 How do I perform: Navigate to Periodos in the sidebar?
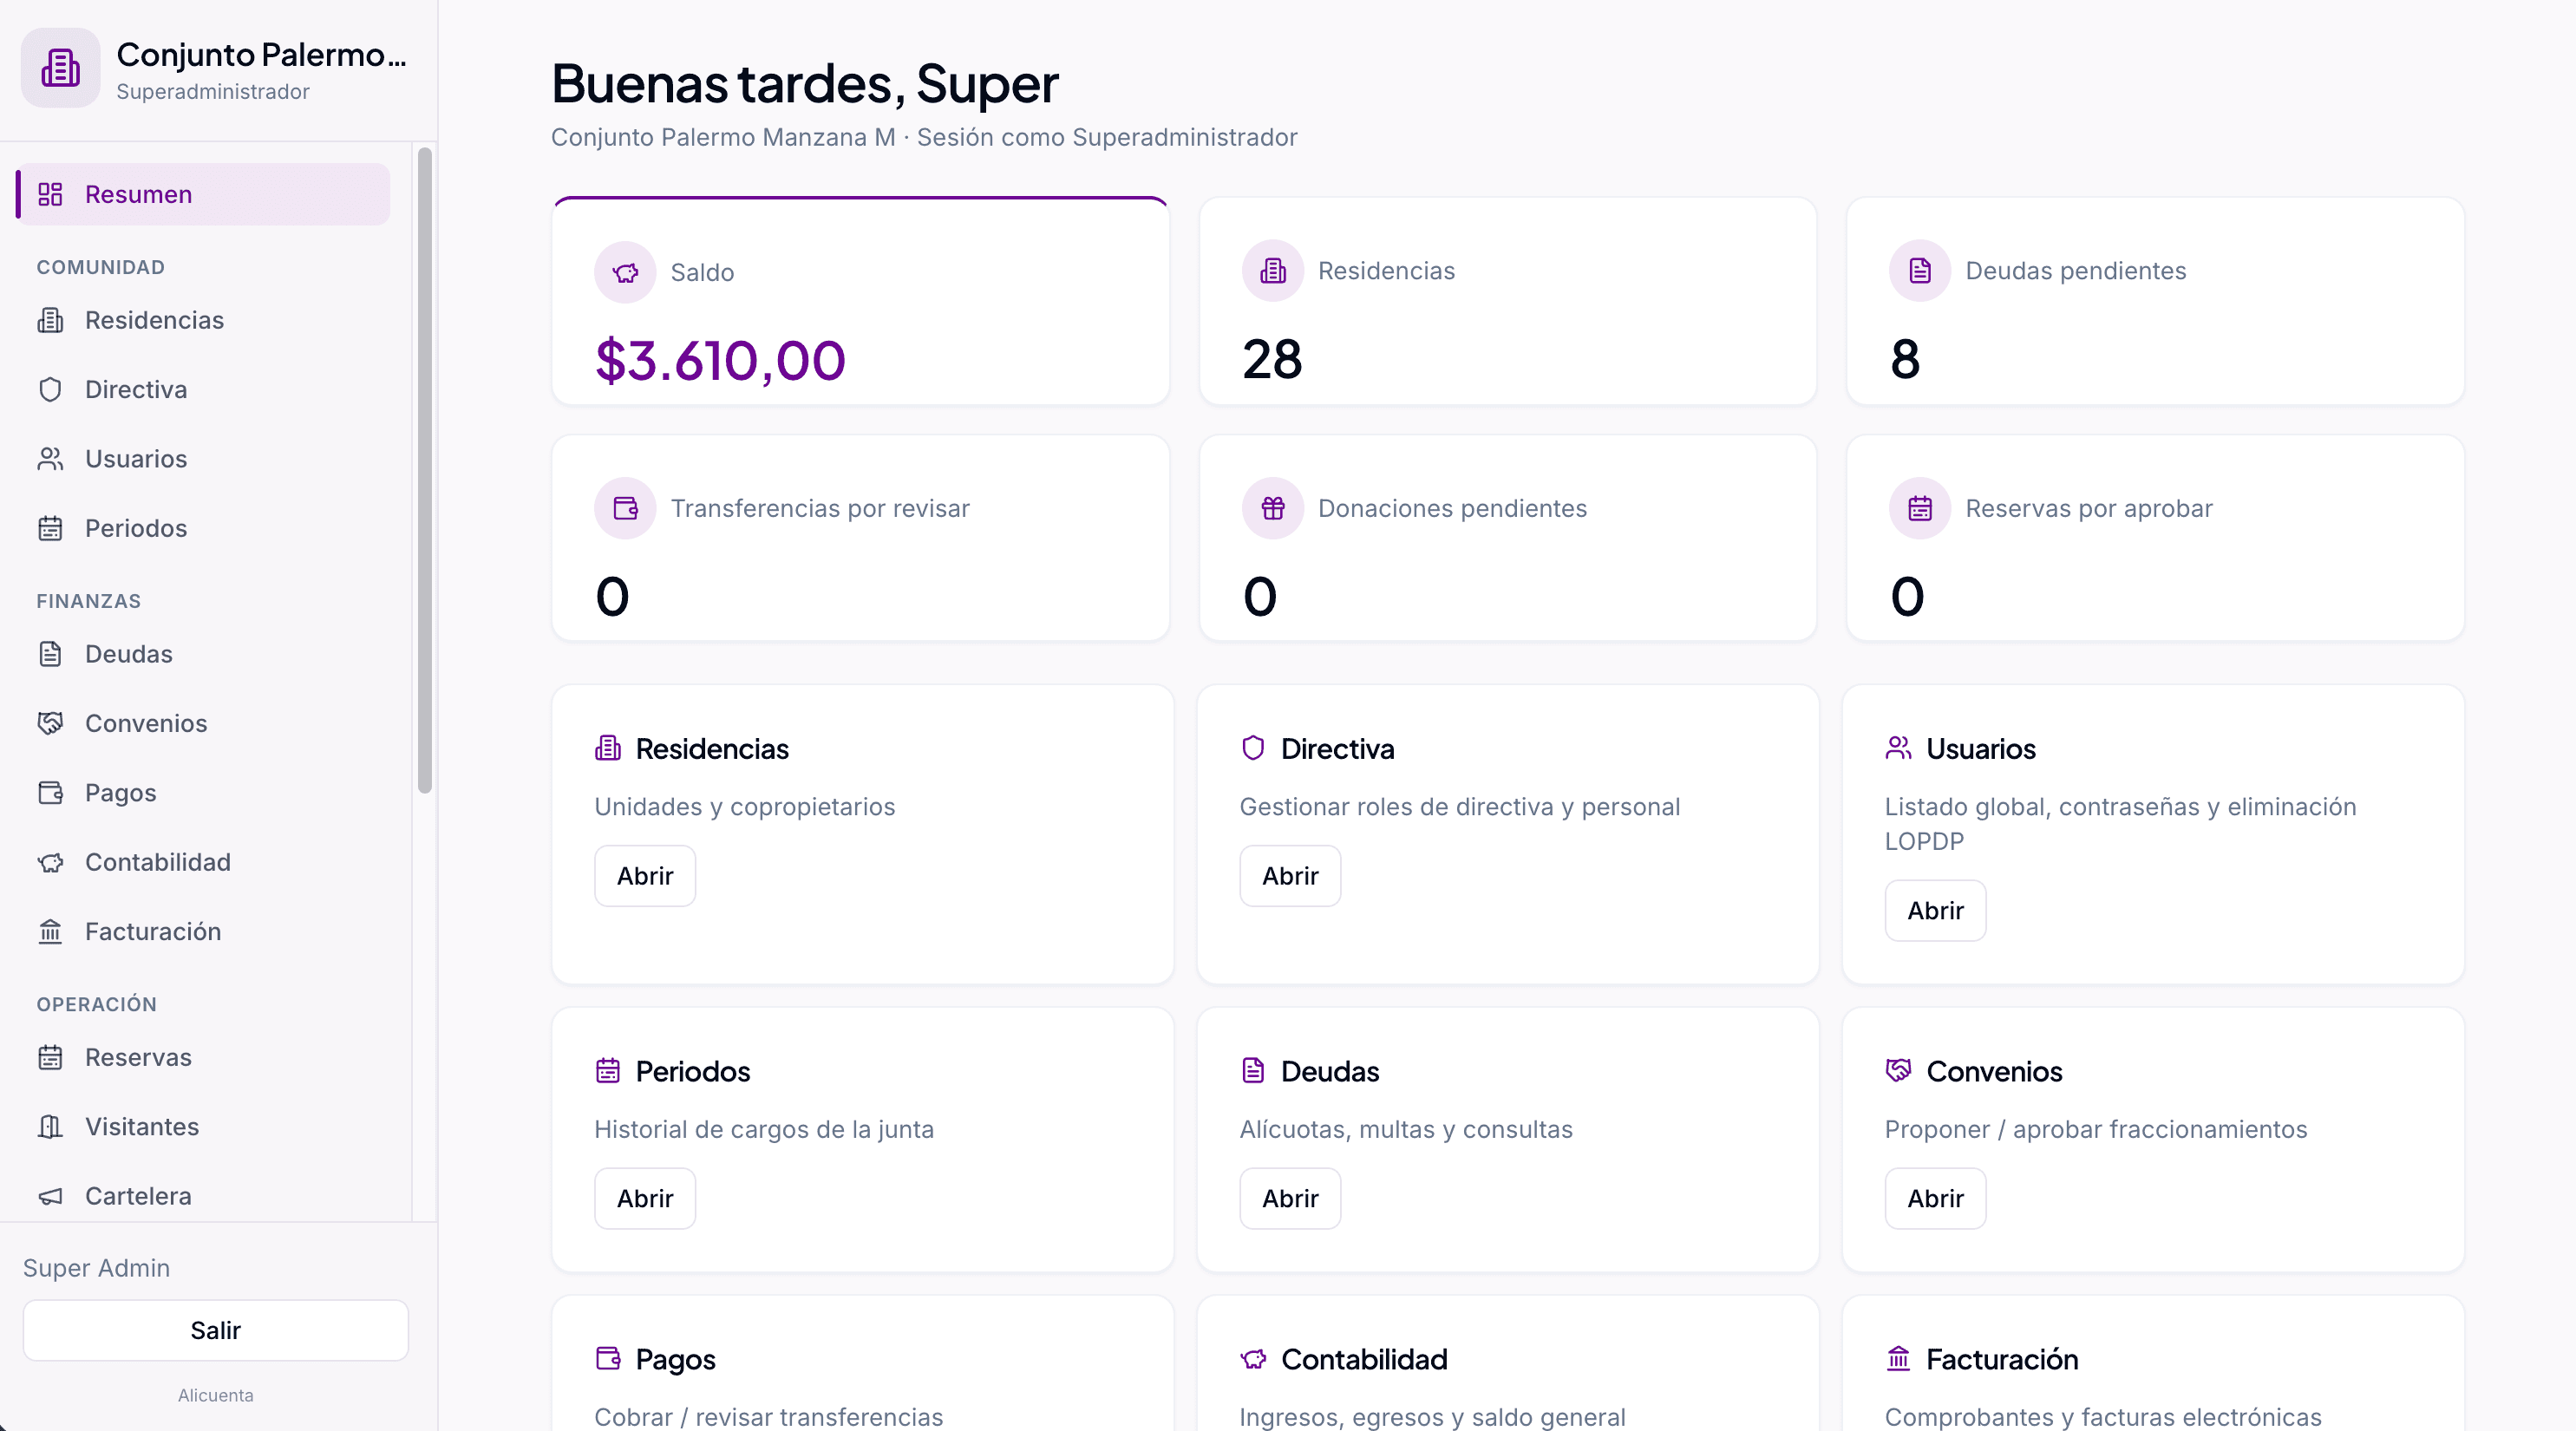pos(203,528)
